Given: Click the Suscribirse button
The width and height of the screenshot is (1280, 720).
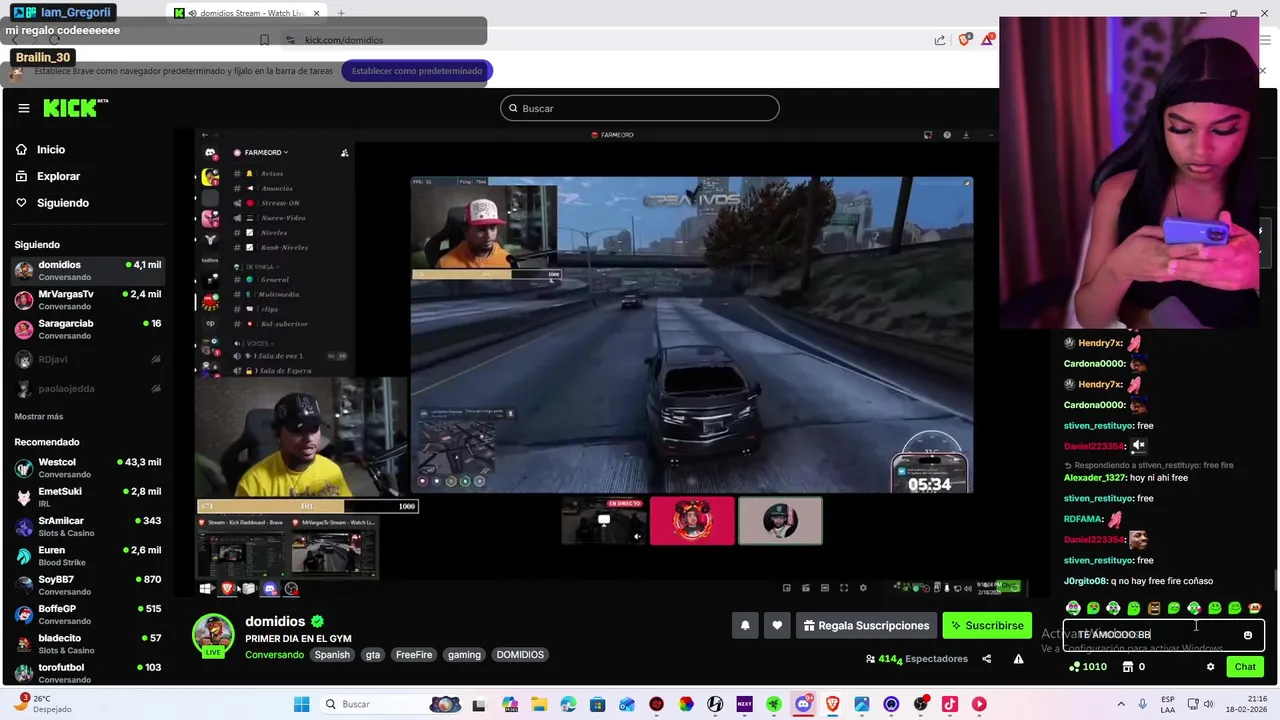Looking at the screenshot, I should 987,625.
